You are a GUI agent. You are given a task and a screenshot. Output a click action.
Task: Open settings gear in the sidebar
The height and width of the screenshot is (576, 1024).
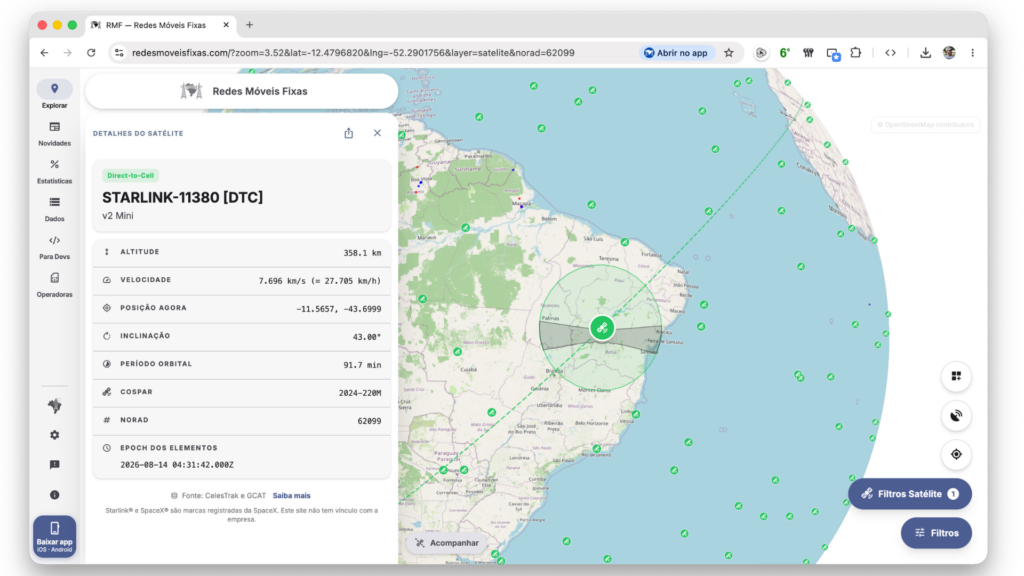[54, 435]
